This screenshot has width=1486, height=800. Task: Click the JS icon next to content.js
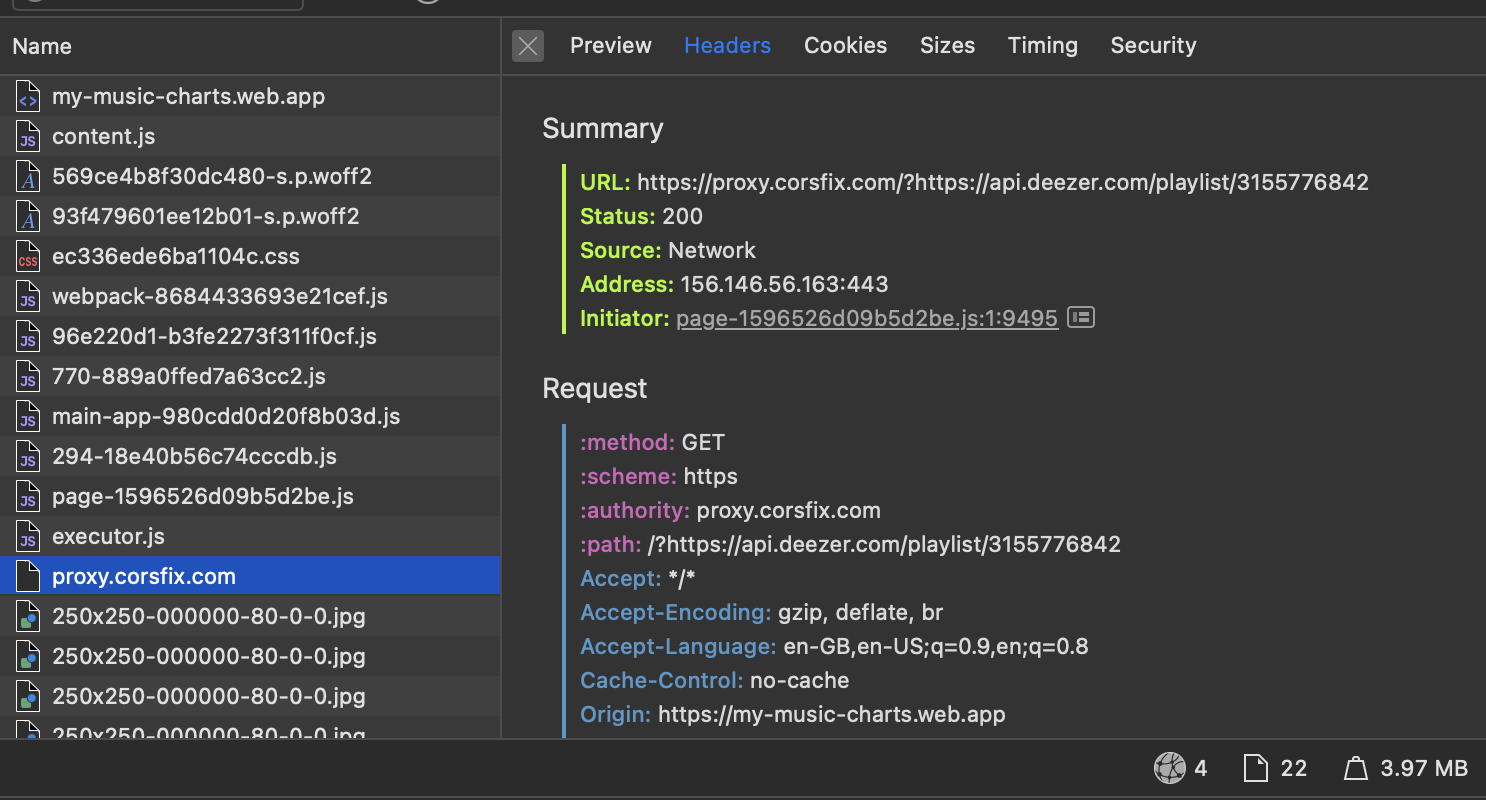(28, 137)
